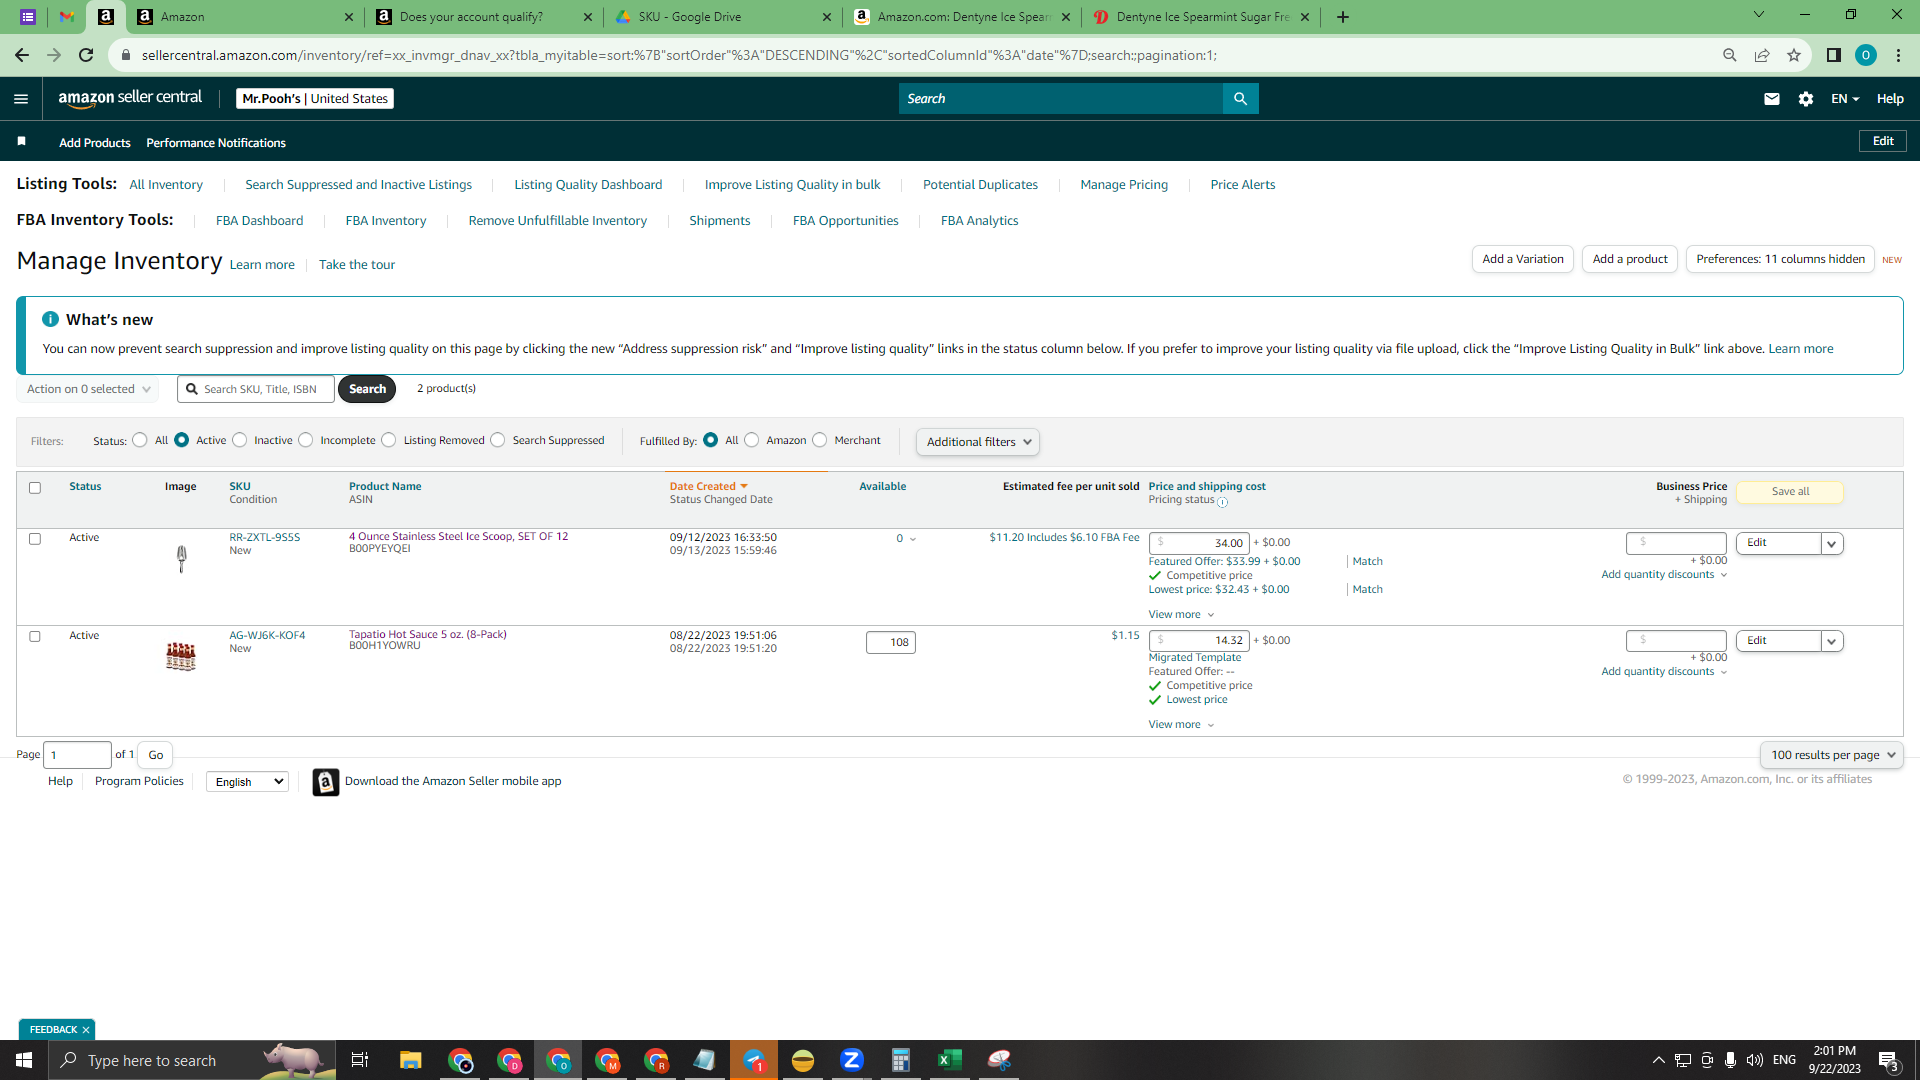Close the FEEDBACK tag
Screen dimensions: 1920x1080
pos(86,1029)
